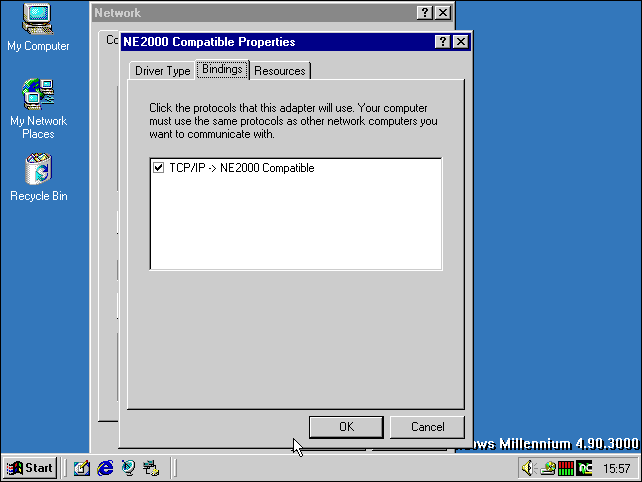Screen dimensions: 642x482
Task: Open My Network Places desktop icon
Action: [38, 109]
